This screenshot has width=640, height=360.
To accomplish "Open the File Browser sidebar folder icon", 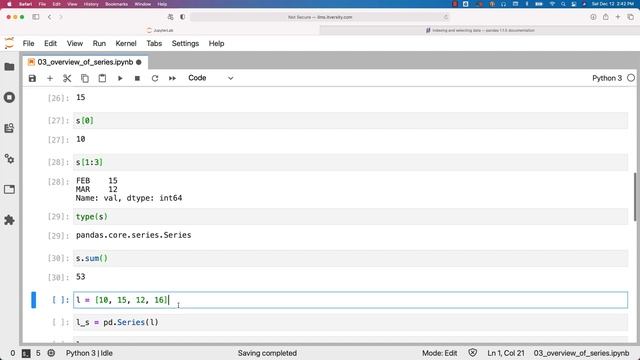I will point(9,67).
